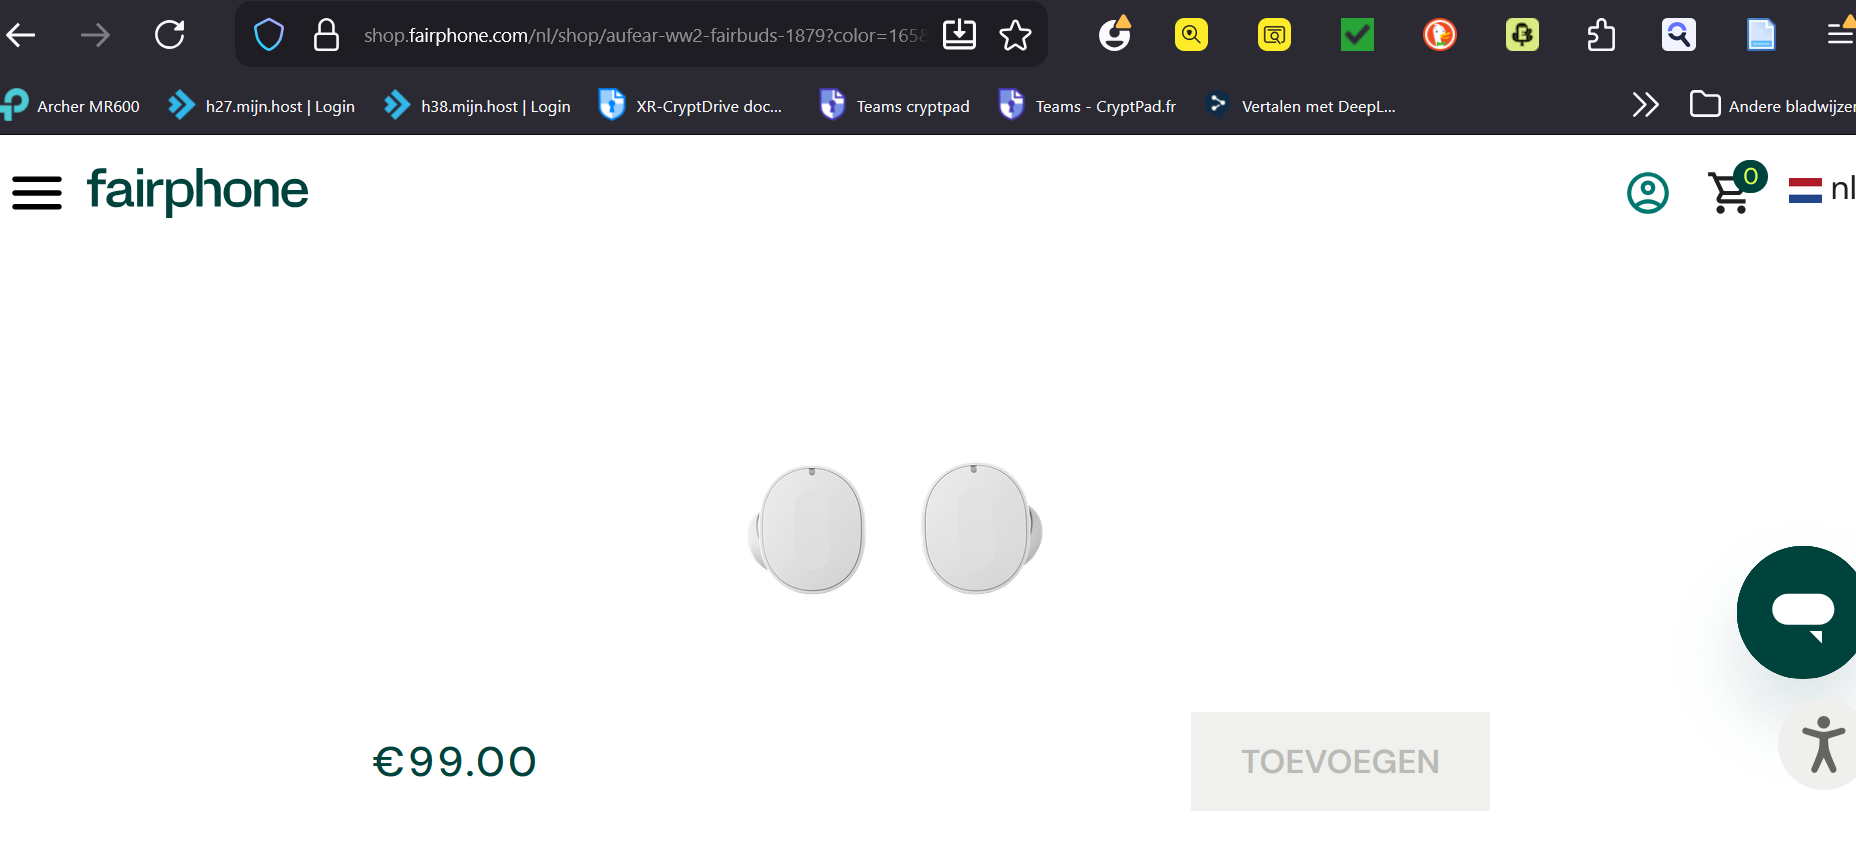Open the accessibility options widget
1856x851 pixels.
coord(1822,745)
